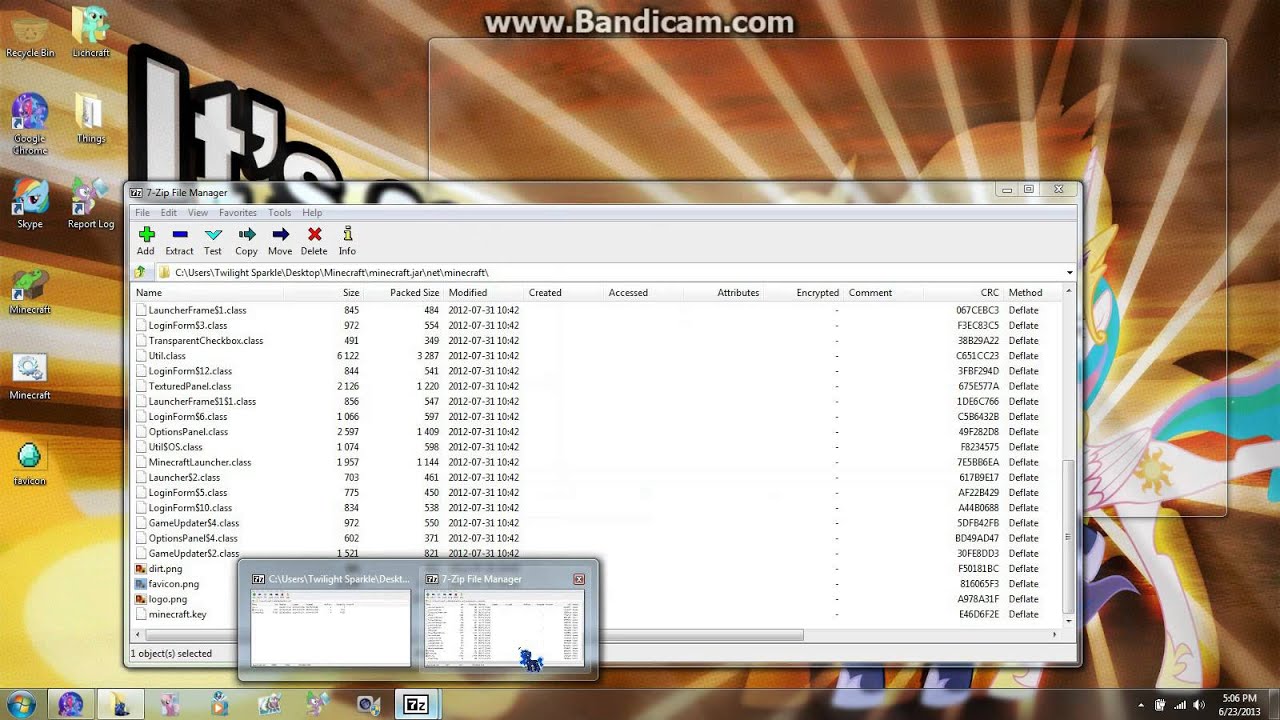1280x720 pixels.
Task: Open the Tools menu
Action: 279,212
